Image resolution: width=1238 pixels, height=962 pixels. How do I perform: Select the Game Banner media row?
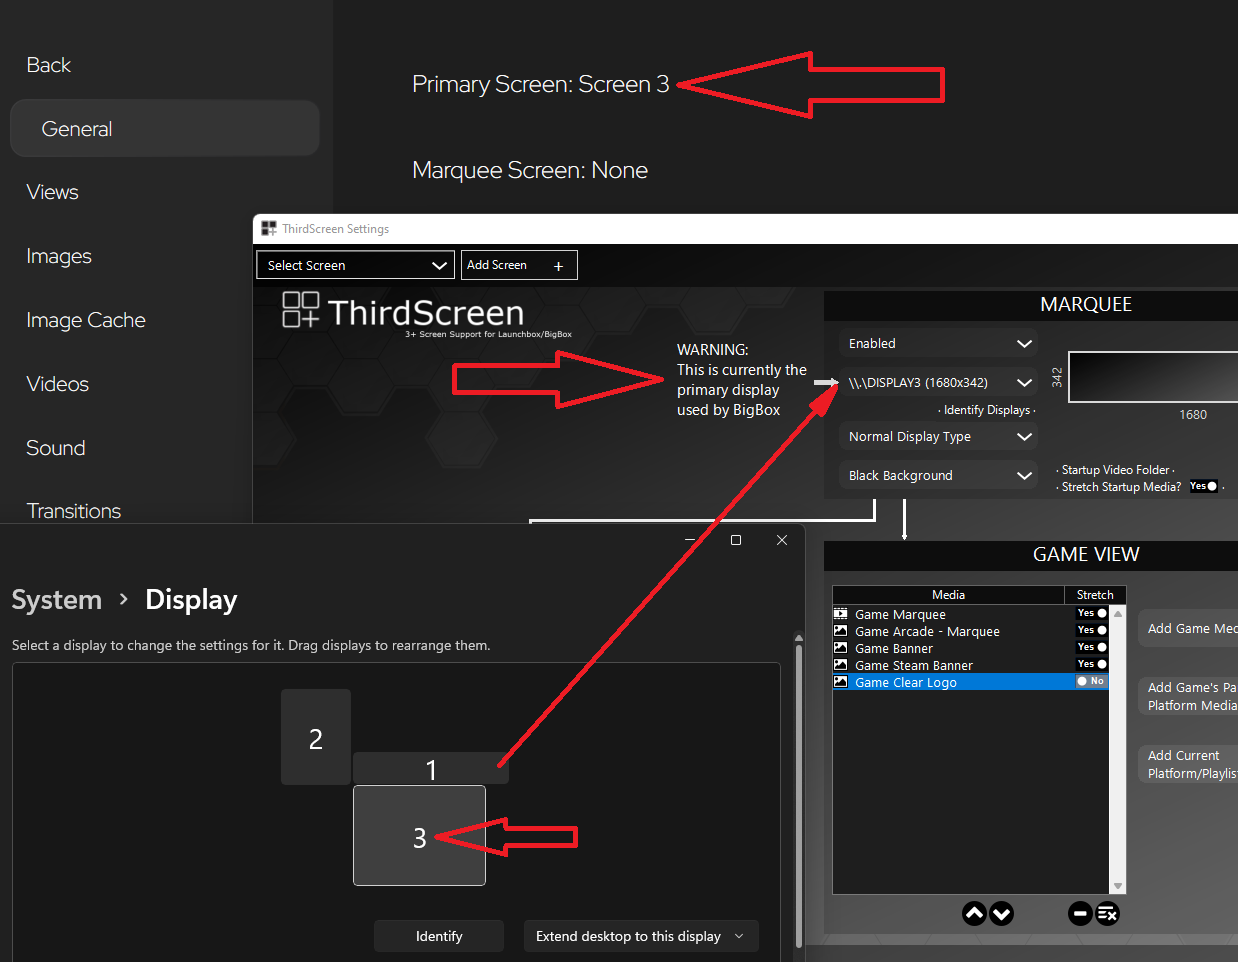[970, 648]
